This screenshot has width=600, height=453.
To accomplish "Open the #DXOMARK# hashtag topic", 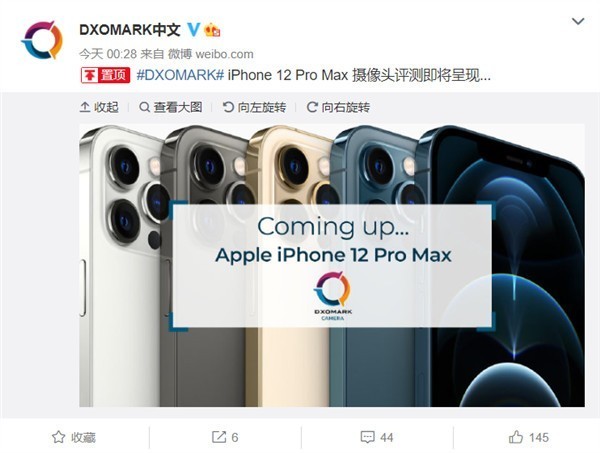I will tap(180, 75).
